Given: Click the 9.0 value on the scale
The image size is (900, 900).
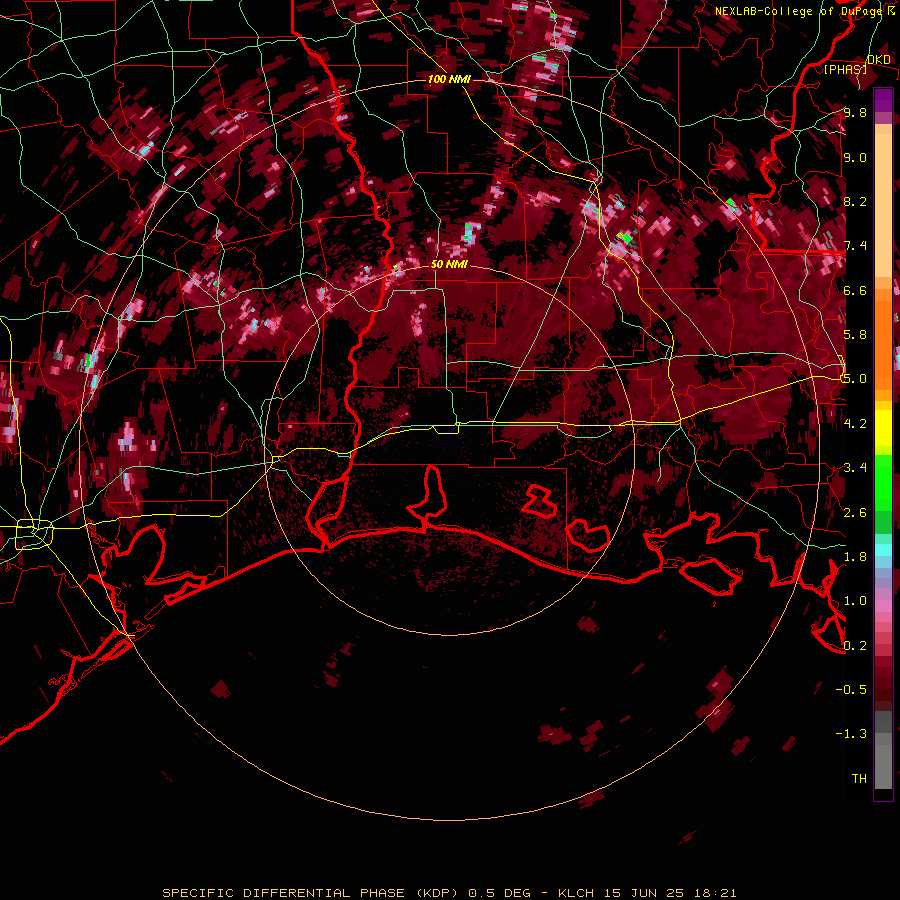Looking at the screenshot, I should pos(855,157).
